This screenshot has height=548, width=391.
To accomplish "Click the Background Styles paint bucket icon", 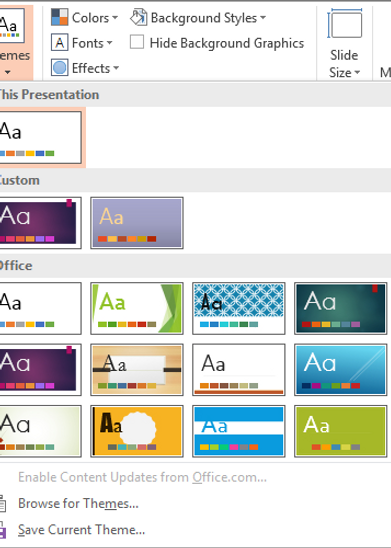I will (138, 17).
